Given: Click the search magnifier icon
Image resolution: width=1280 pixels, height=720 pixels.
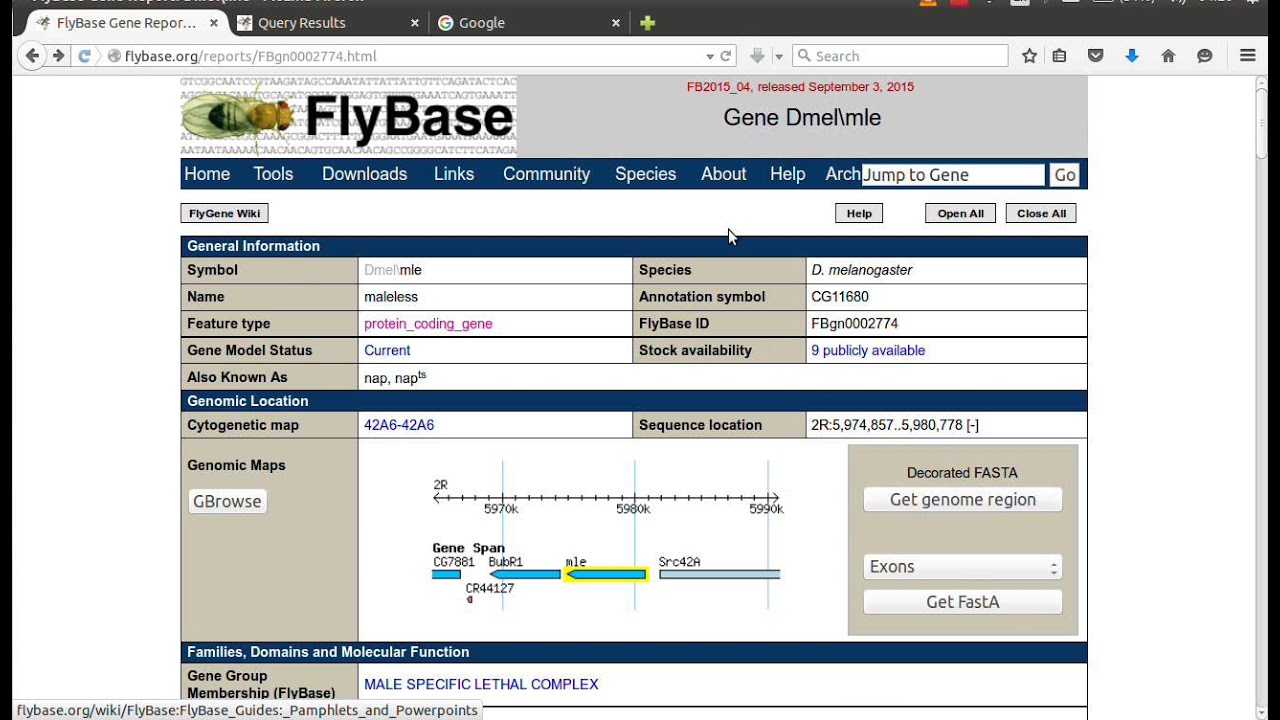Looking at the screenshot, I should click(803, 56).
